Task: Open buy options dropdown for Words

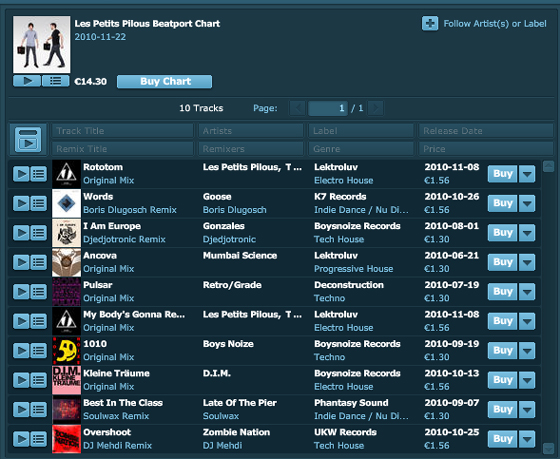Action: pyautogui.click(x=527, y=204)
